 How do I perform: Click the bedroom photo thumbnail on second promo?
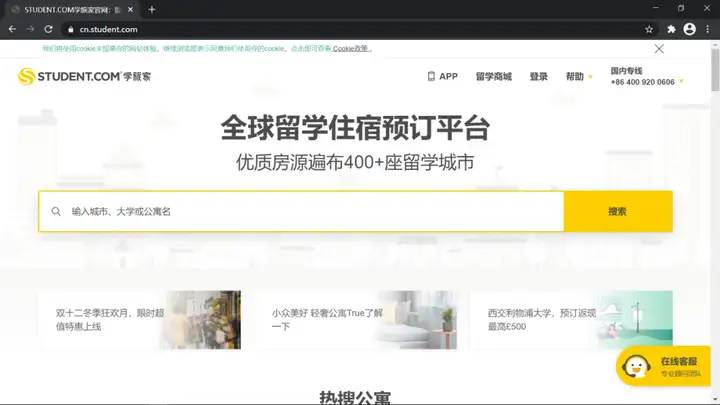coord(418,320)
